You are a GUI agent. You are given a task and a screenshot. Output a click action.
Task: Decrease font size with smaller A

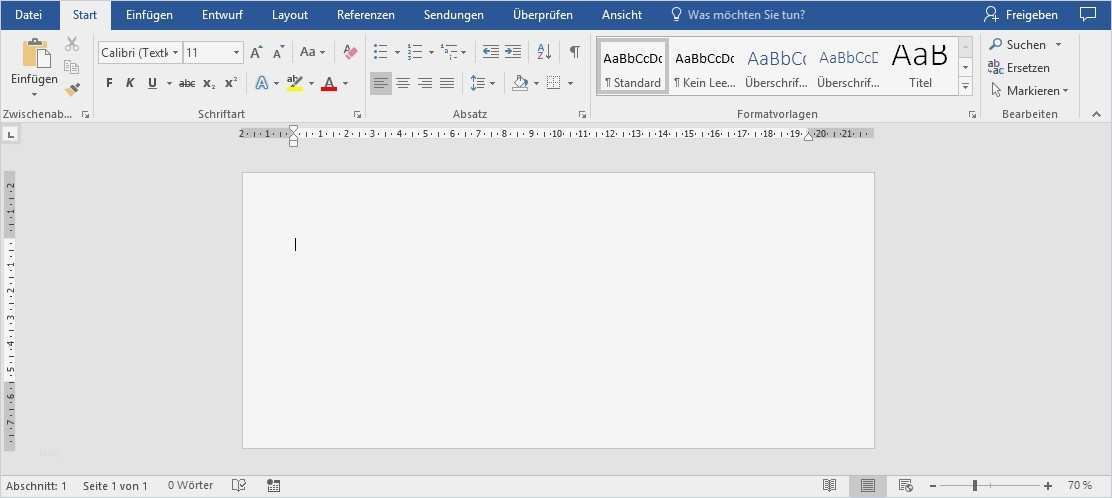click(x=279, y=52)
